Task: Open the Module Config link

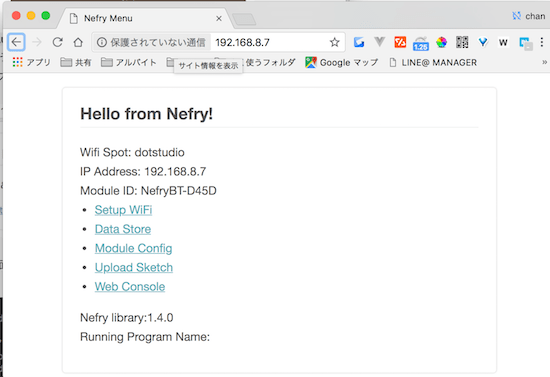Action: pyautogui.click(x=133, y=248)
